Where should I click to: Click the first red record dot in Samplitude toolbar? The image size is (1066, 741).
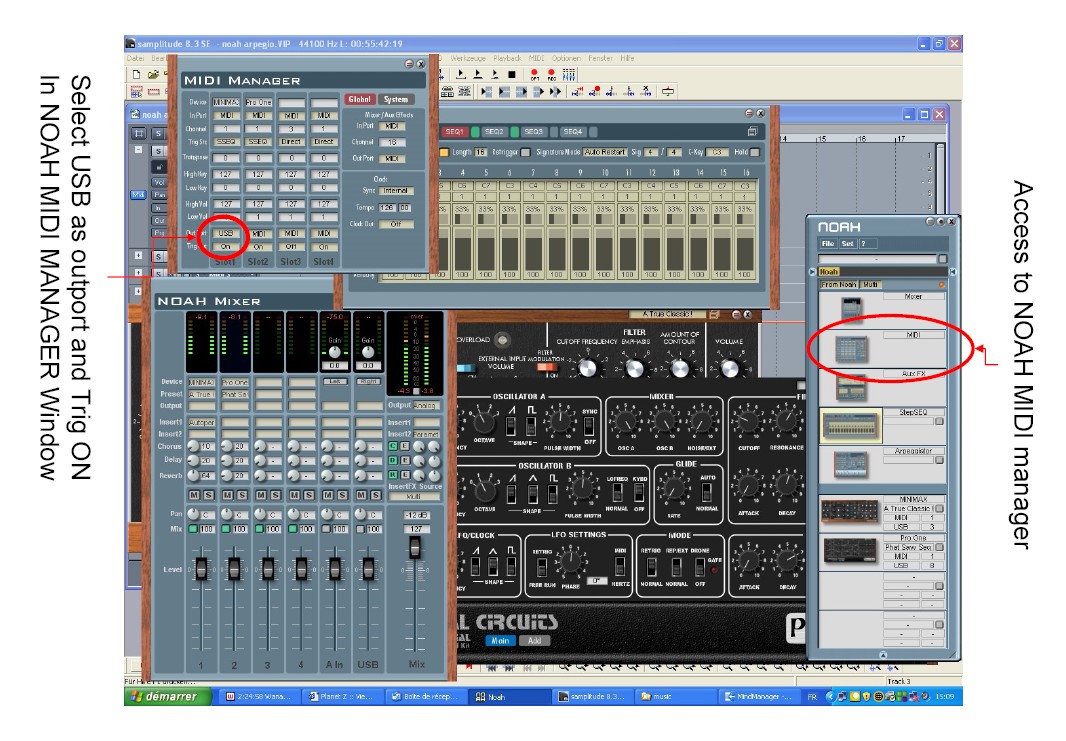click(x=534, y=73)
